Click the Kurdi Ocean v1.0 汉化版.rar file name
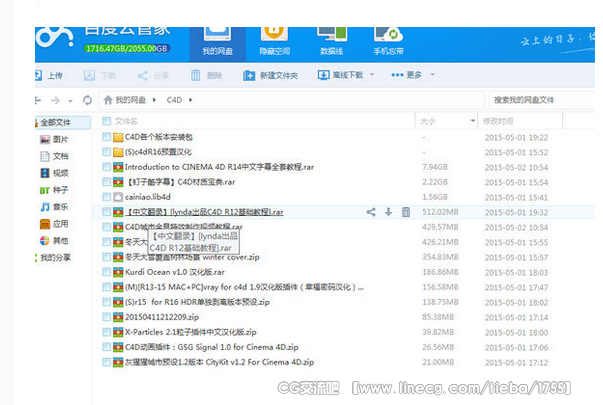 point(175,272)
